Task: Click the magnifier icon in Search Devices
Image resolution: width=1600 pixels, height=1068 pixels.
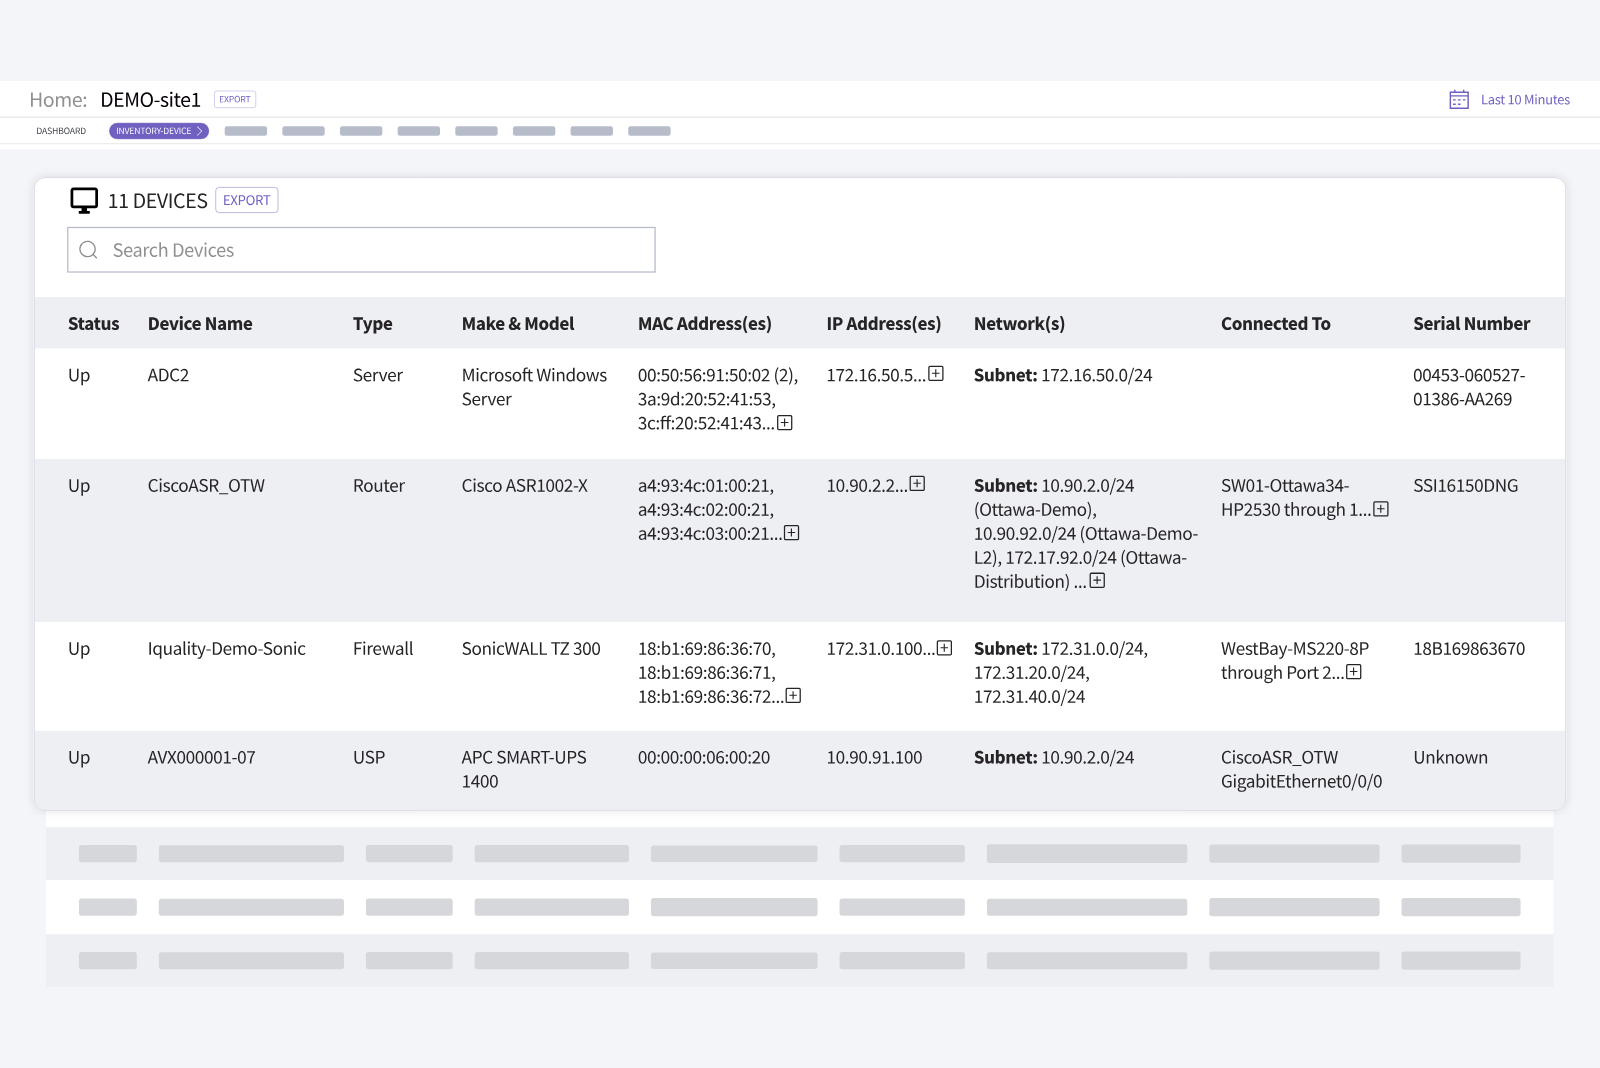Action: [x=89, y=250]
